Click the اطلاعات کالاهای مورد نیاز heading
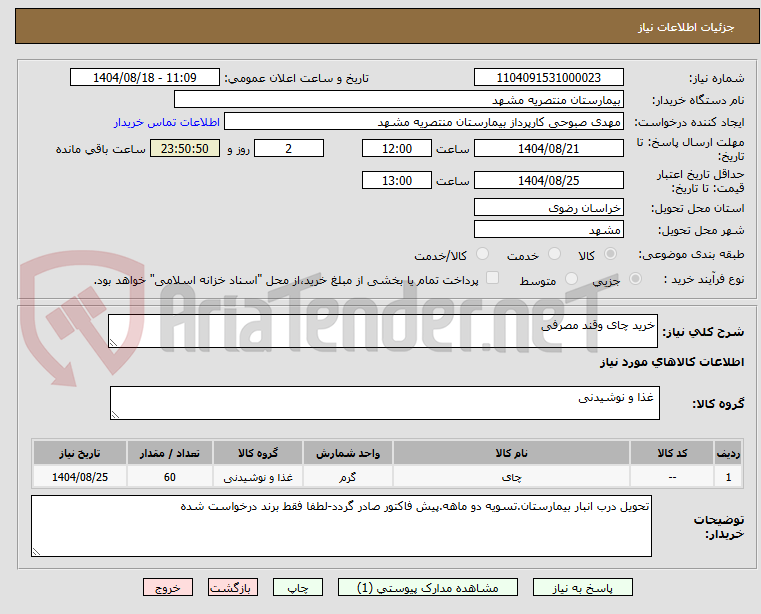Viewport: 761px width, 614px height. 672,362
